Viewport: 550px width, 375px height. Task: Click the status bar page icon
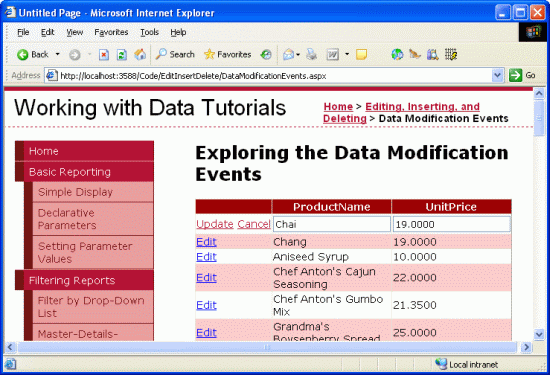10,364
